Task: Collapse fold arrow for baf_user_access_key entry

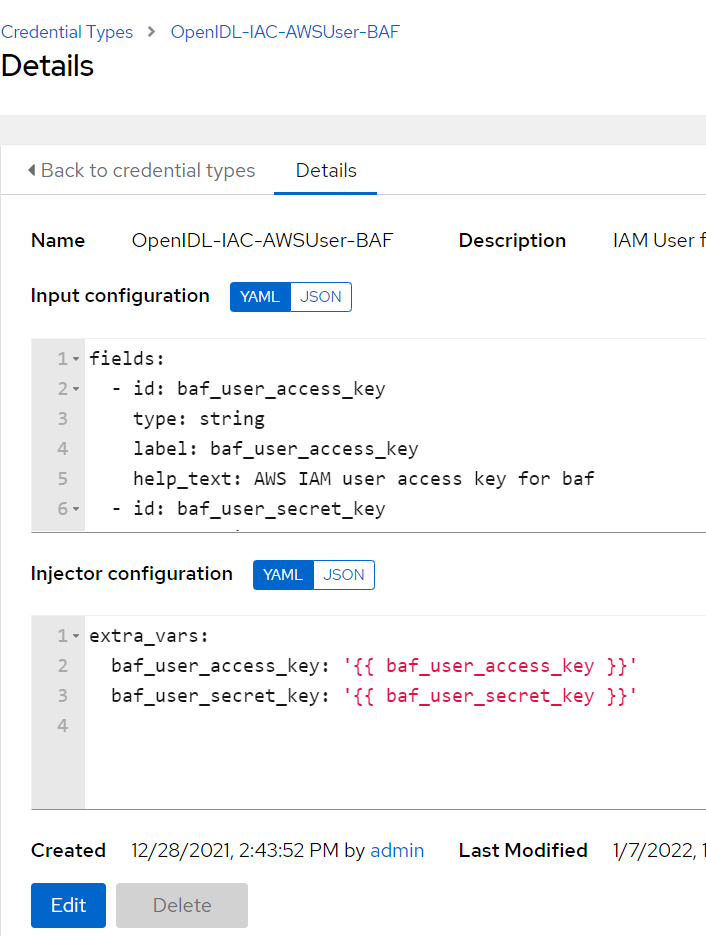Action: (x=76, y=389)
